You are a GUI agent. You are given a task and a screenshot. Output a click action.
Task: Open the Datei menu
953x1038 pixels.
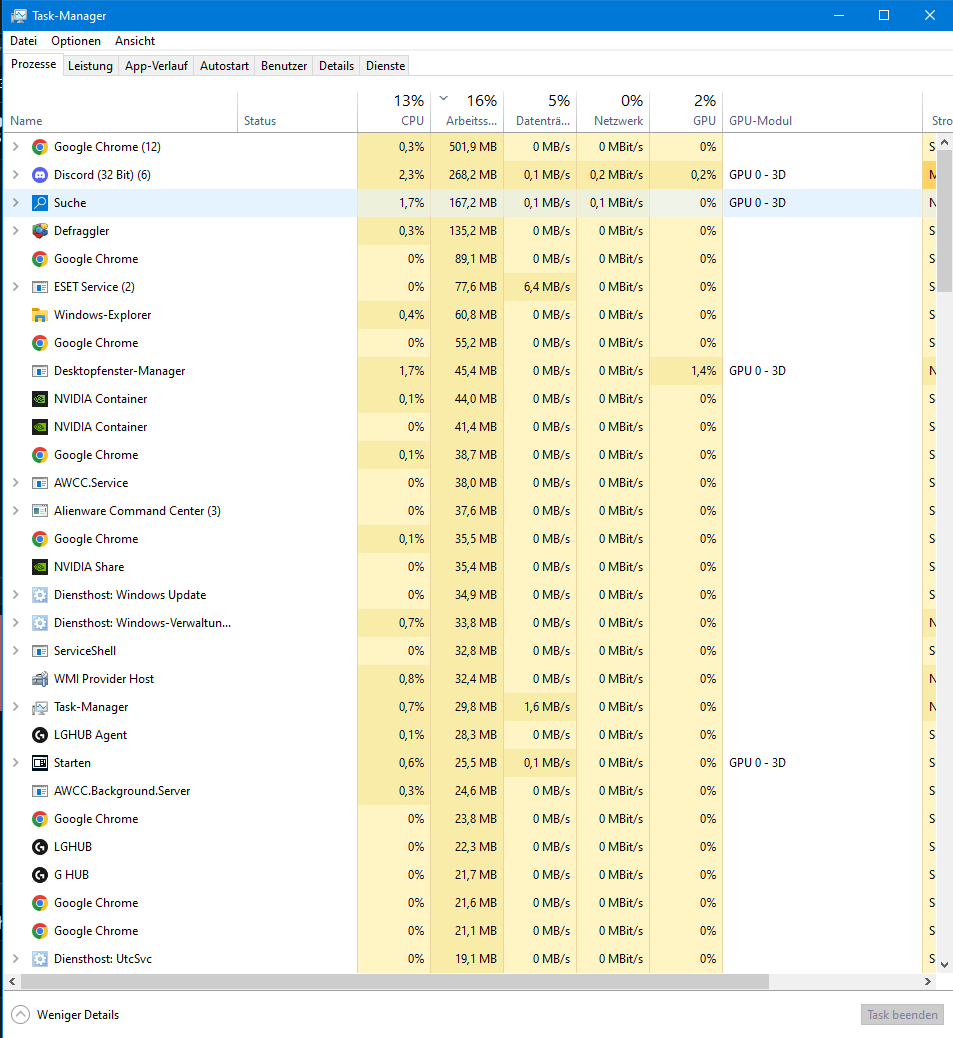click(23, 40)
